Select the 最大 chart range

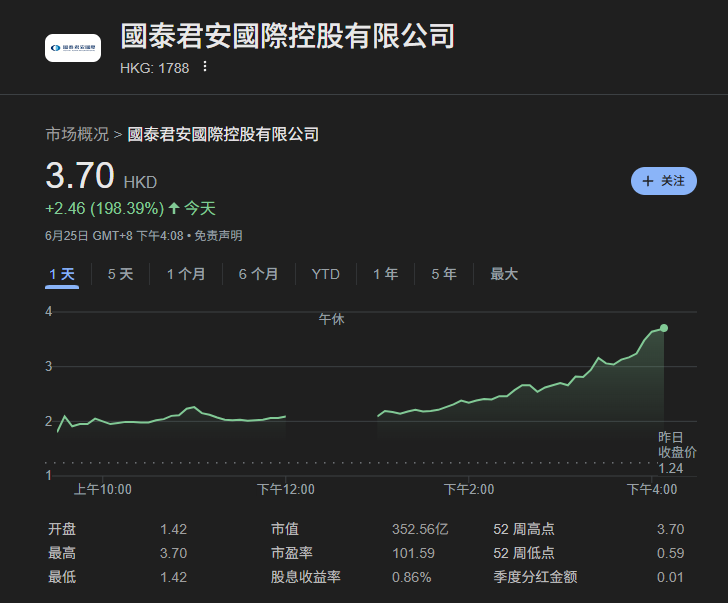click(504, 274)
